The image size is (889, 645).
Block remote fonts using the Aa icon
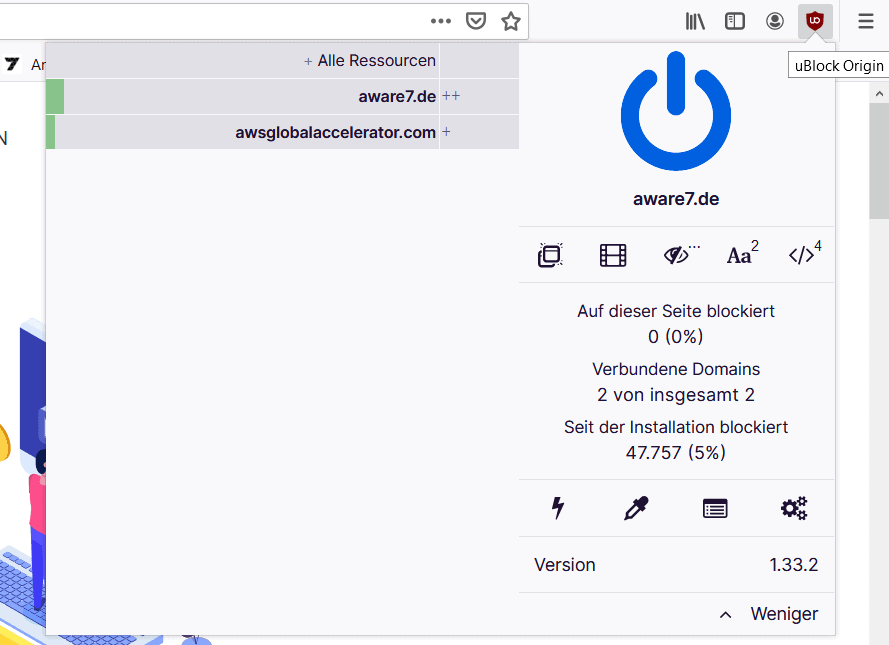[739, 256]
